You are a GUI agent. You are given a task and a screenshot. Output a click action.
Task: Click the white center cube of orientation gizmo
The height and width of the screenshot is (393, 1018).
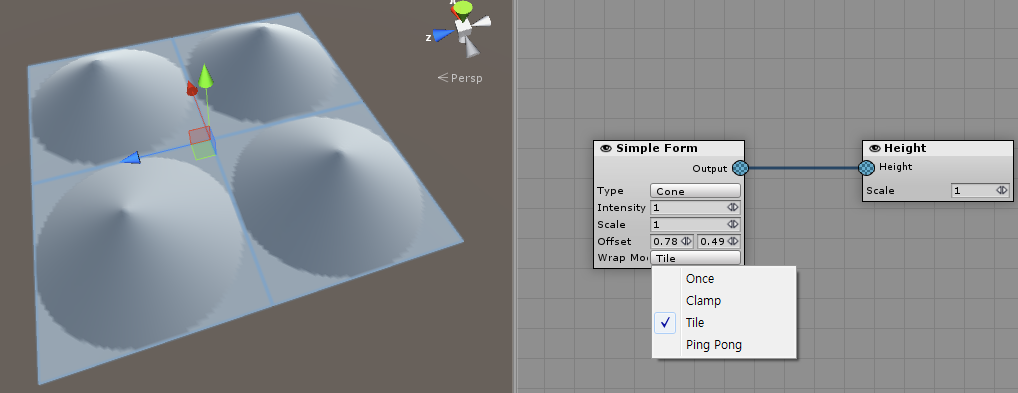463,27
